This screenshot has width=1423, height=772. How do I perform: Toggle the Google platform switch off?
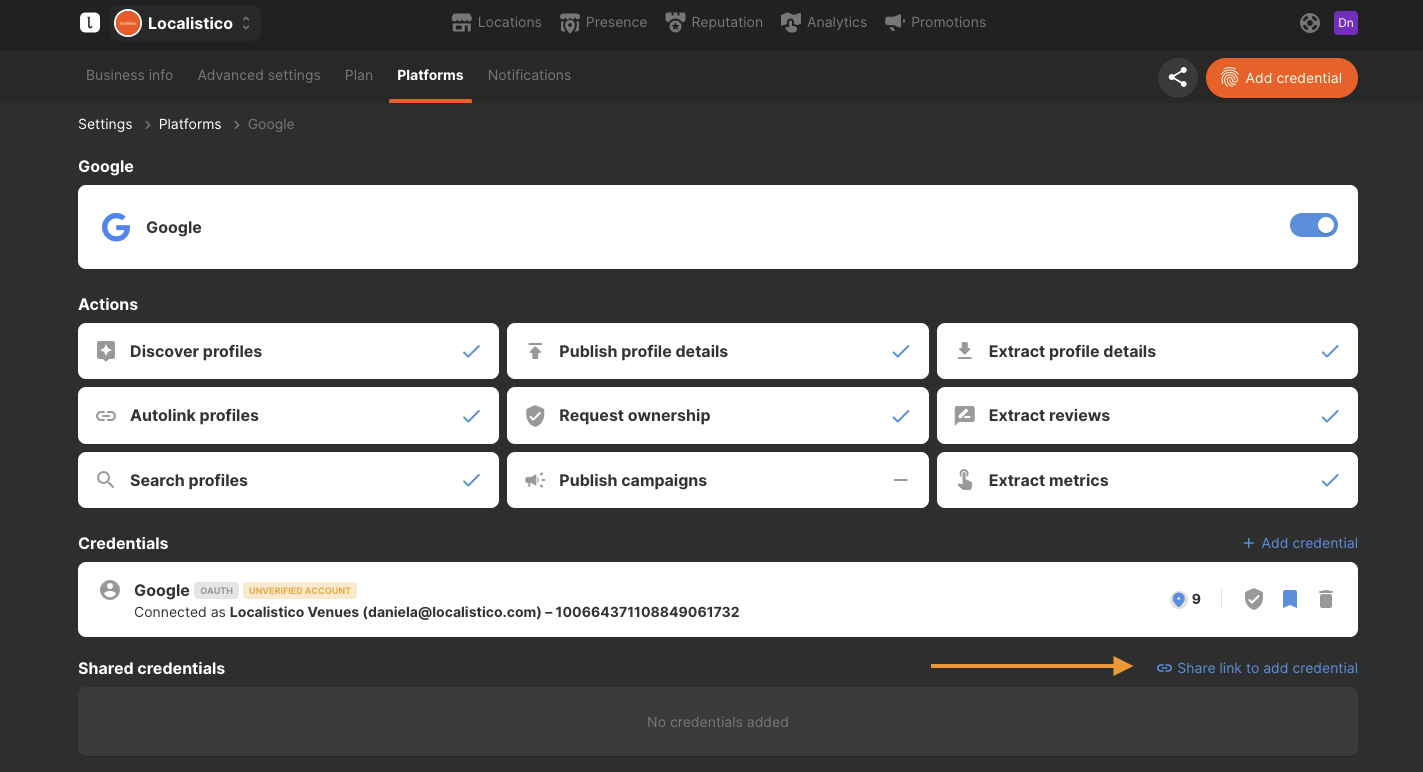[1314, 226]
